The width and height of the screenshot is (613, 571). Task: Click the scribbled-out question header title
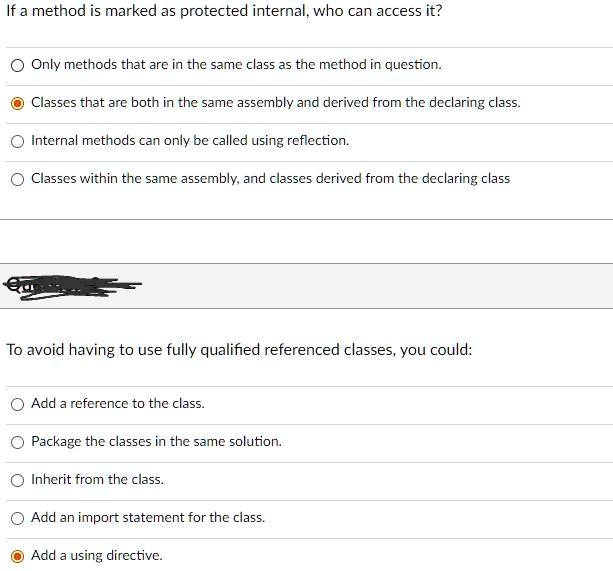pos(72,286)
